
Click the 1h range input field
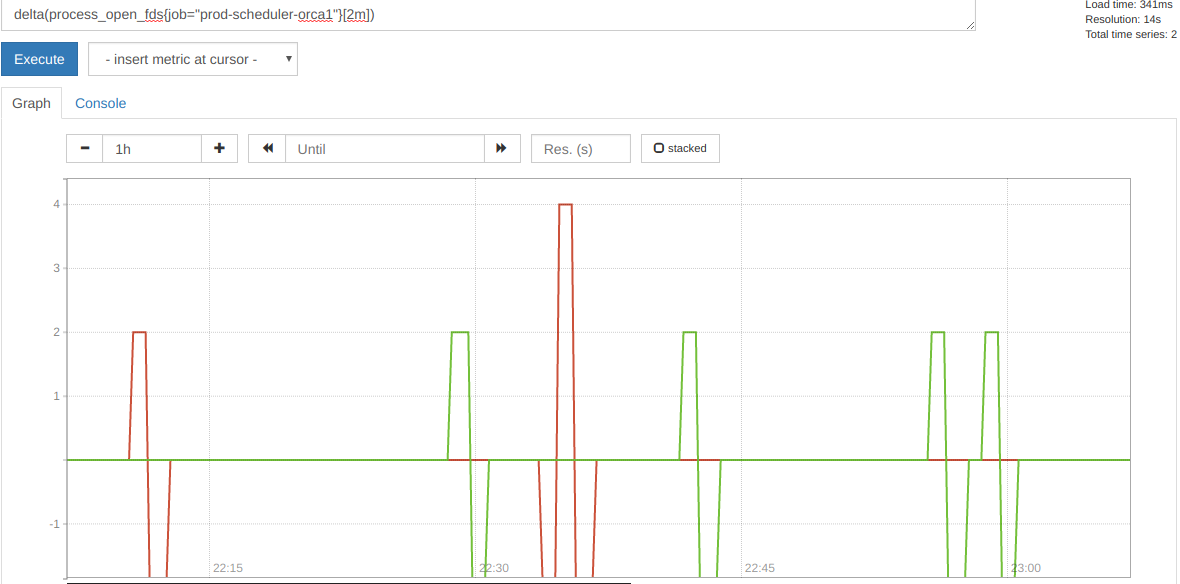click(152, 148)
